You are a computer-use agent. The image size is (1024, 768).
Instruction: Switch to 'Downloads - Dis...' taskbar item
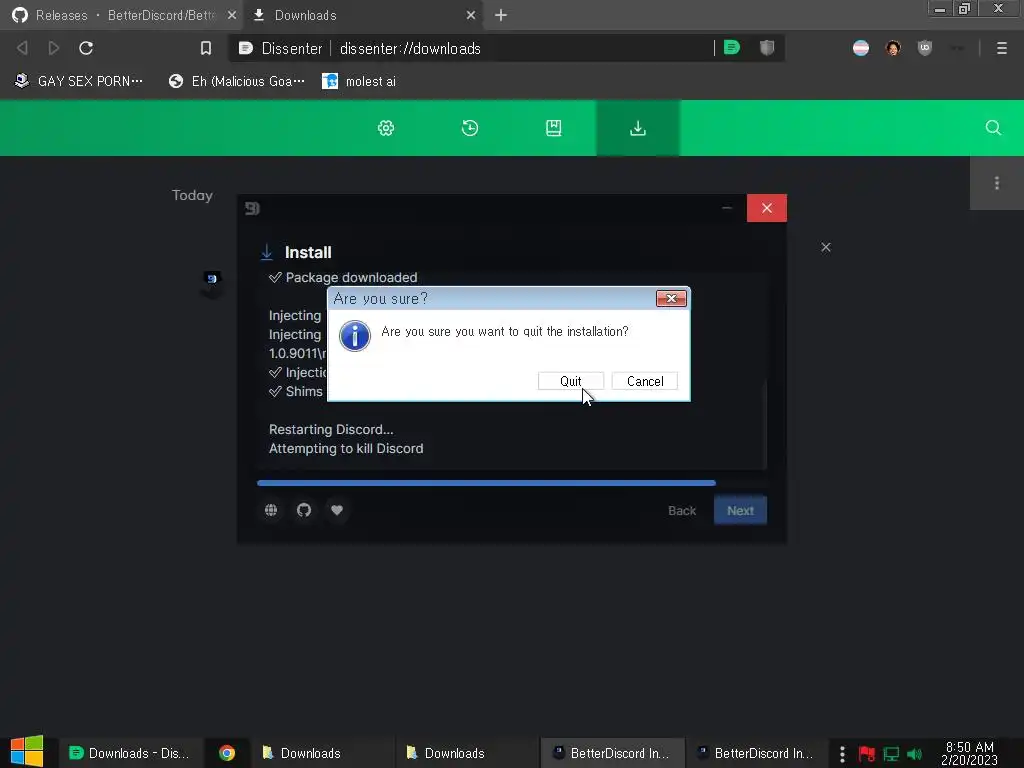point(129,753)
